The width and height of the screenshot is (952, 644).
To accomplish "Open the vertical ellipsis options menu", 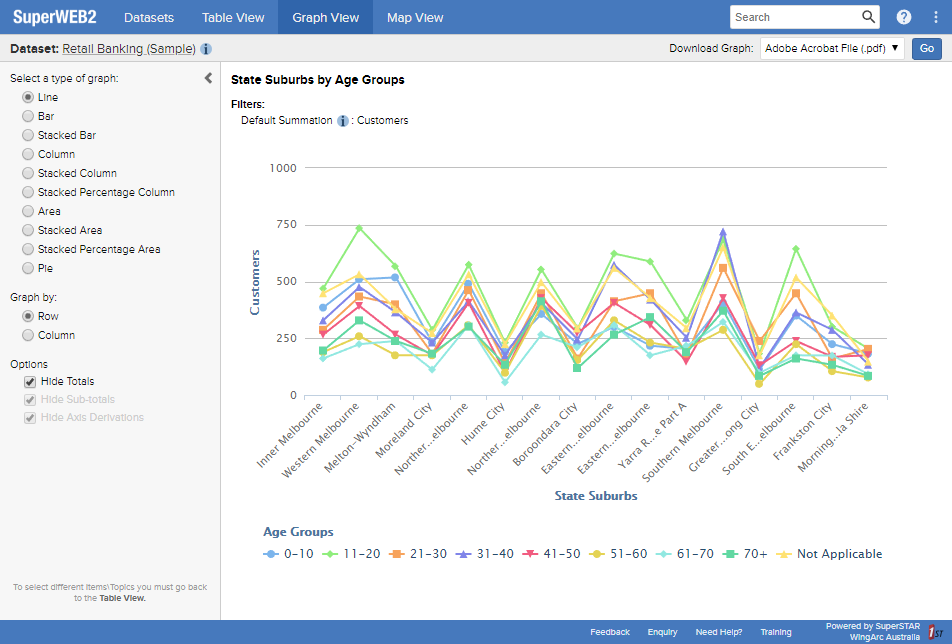I will point(935,17).
